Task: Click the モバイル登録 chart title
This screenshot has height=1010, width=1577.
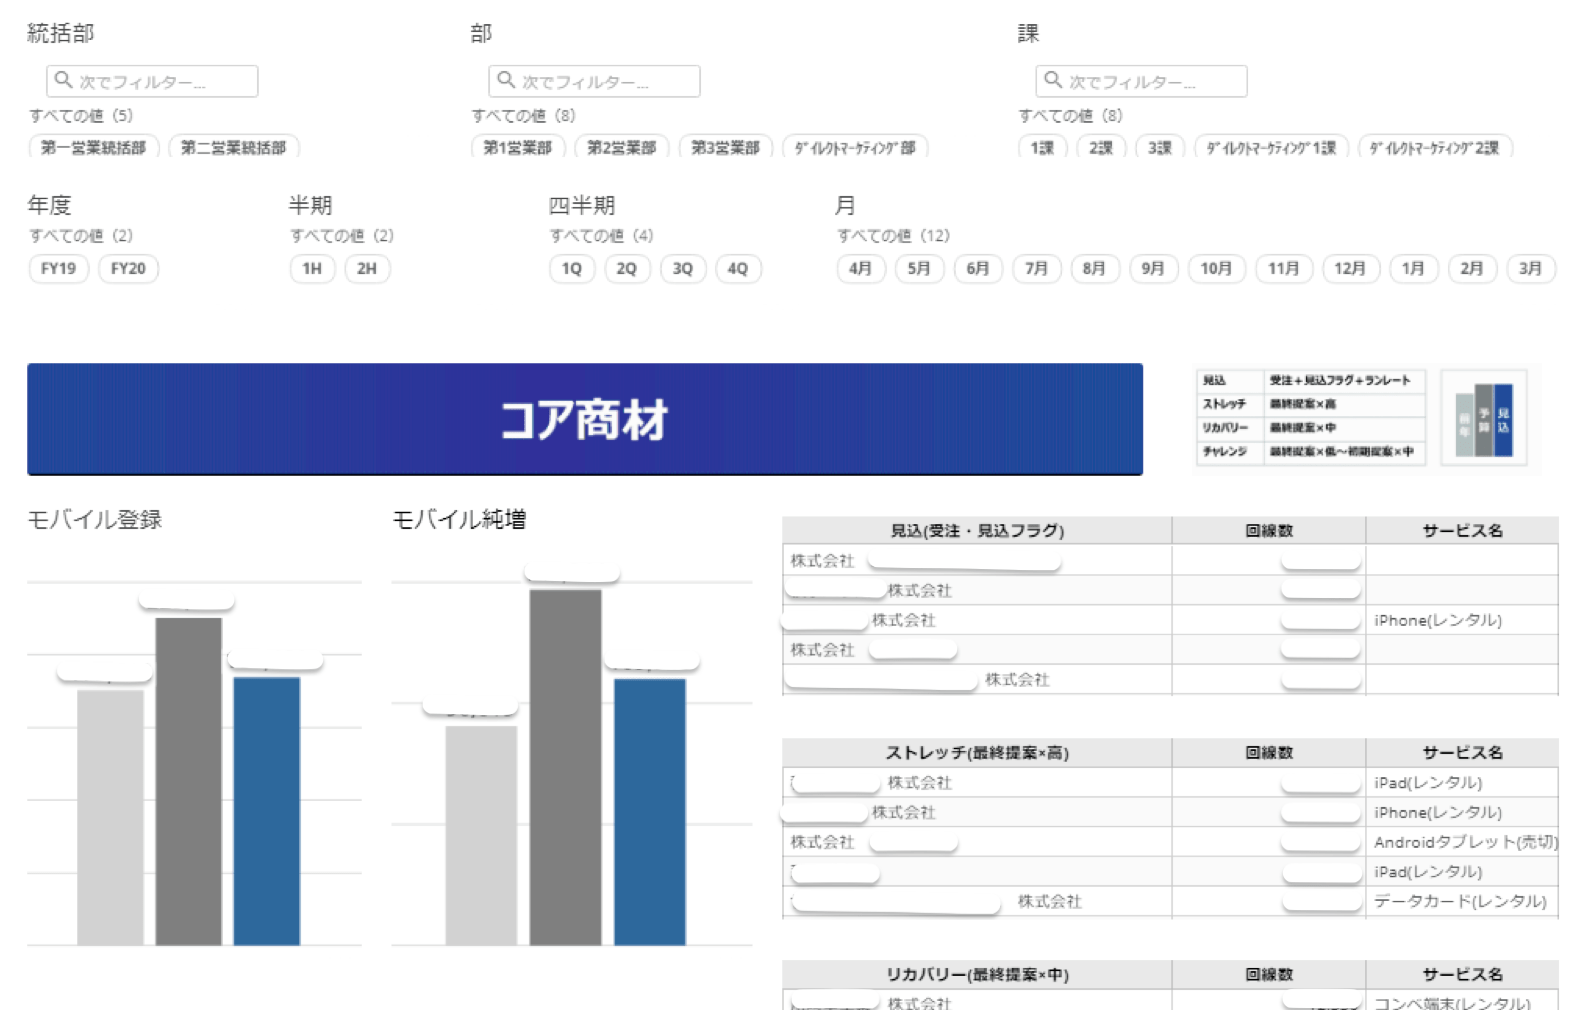Action: pyautogui.click(x=95, y=519)
